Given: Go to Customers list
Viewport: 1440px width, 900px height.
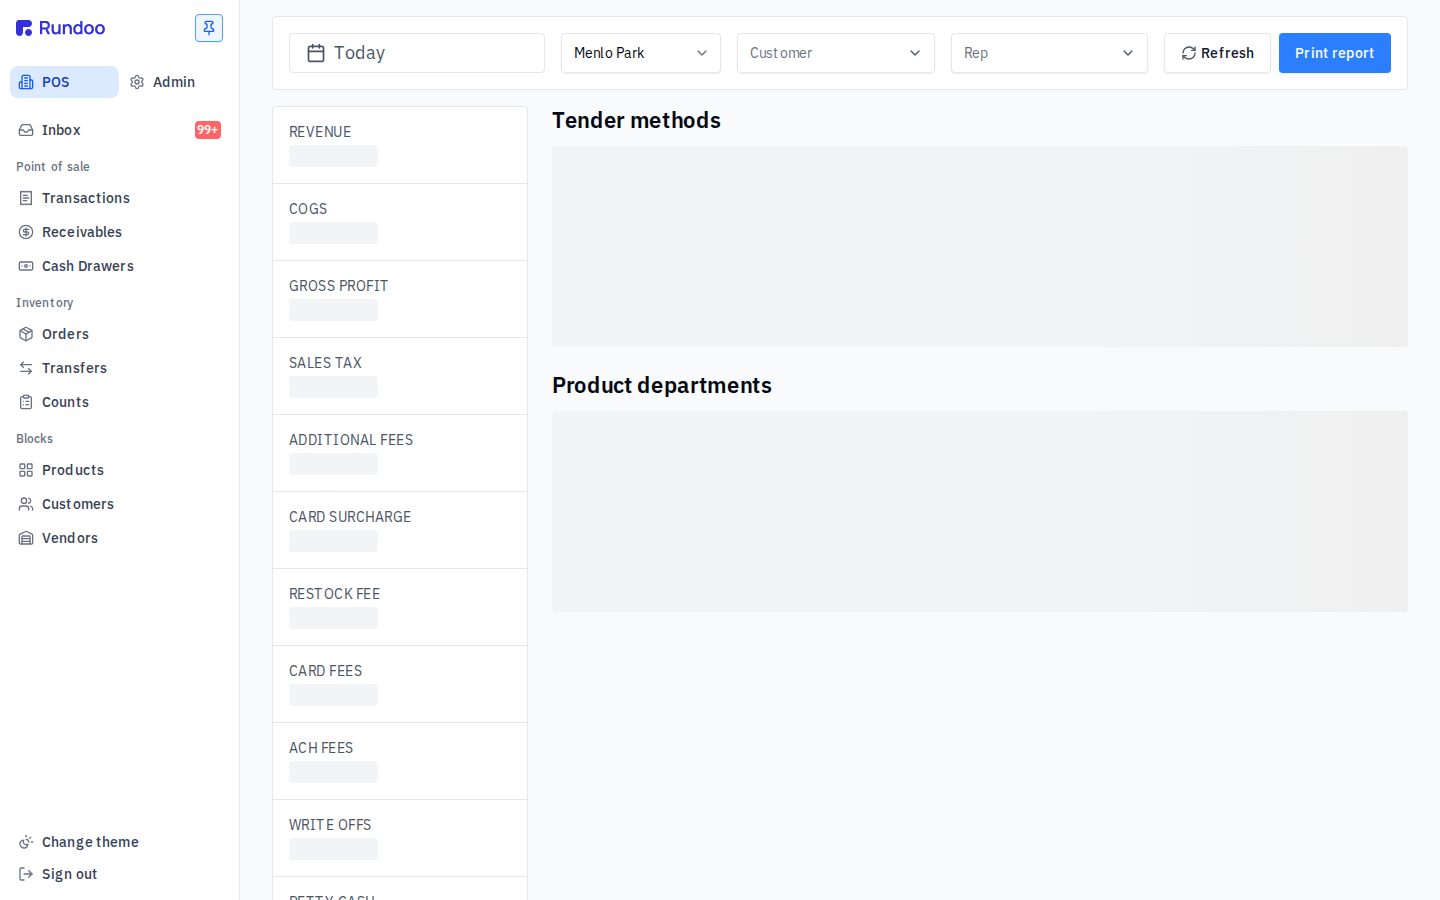Looking at the screenshot, I should point(119,504).
